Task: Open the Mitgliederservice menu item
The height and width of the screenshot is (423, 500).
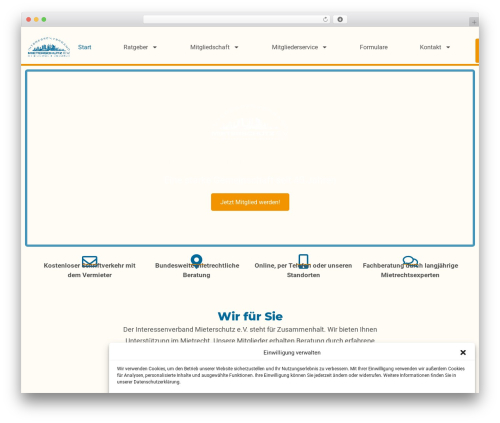Action: point(295,47)
